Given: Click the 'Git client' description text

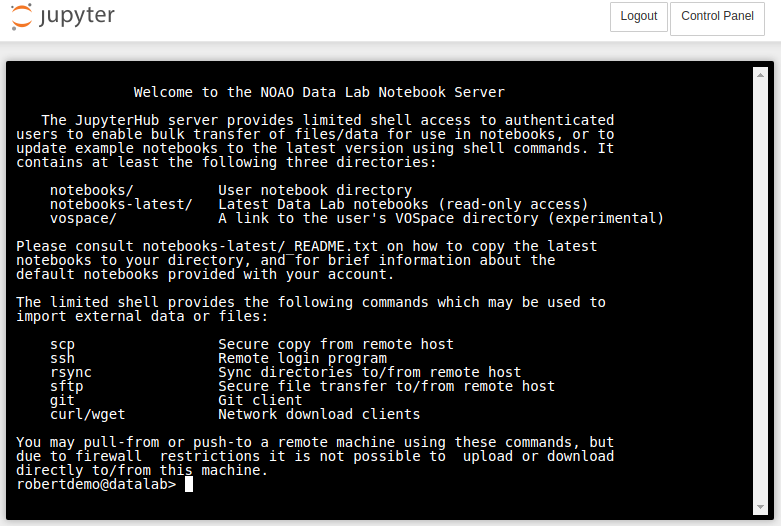Looking at the screenshot, I should click(260, 400).
